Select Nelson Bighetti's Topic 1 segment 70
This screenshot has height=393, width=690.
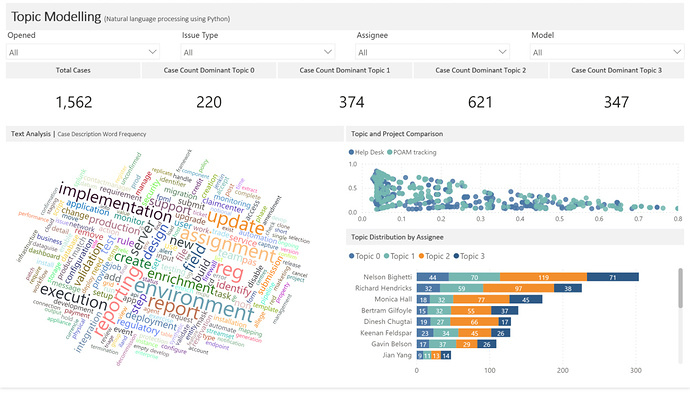(x=474, y=277)
